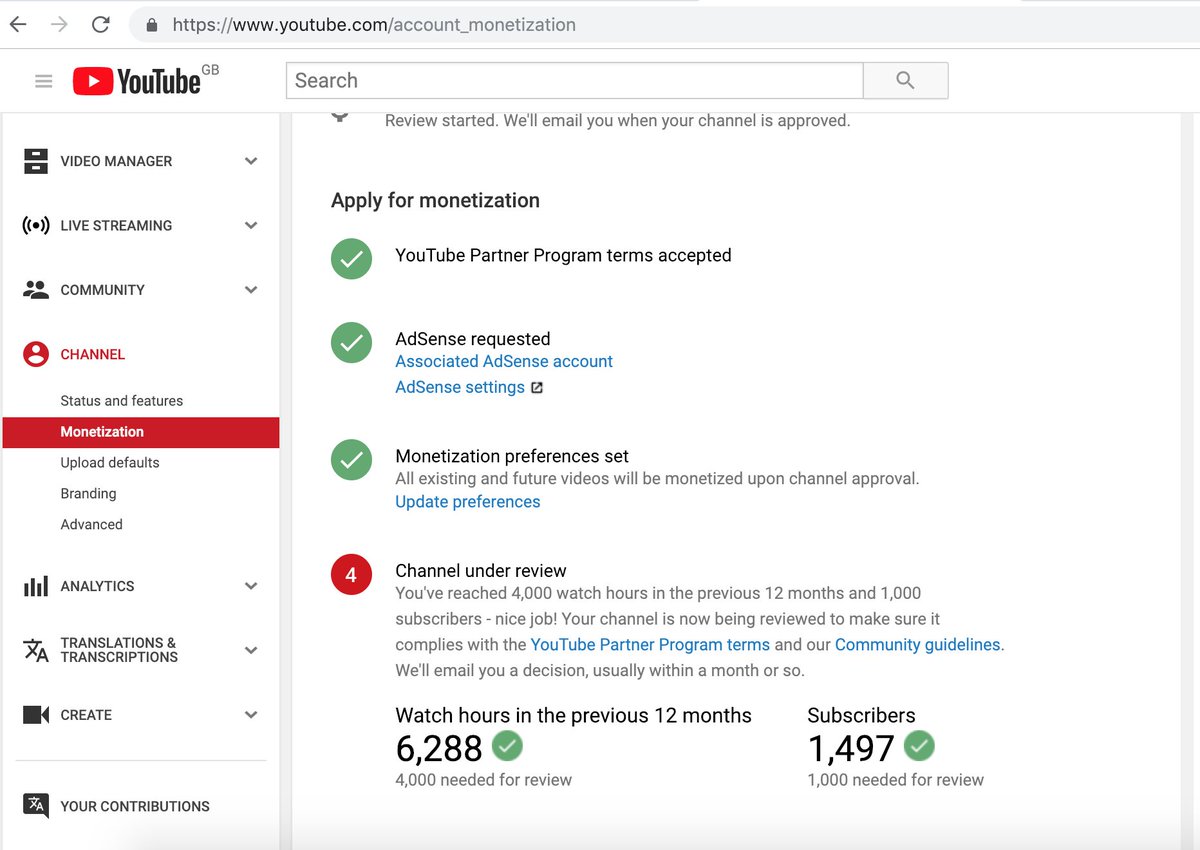Select the Monetization sidebar item
The height and width of the screenshot is (850, 1200).
(x=141, y=432)
